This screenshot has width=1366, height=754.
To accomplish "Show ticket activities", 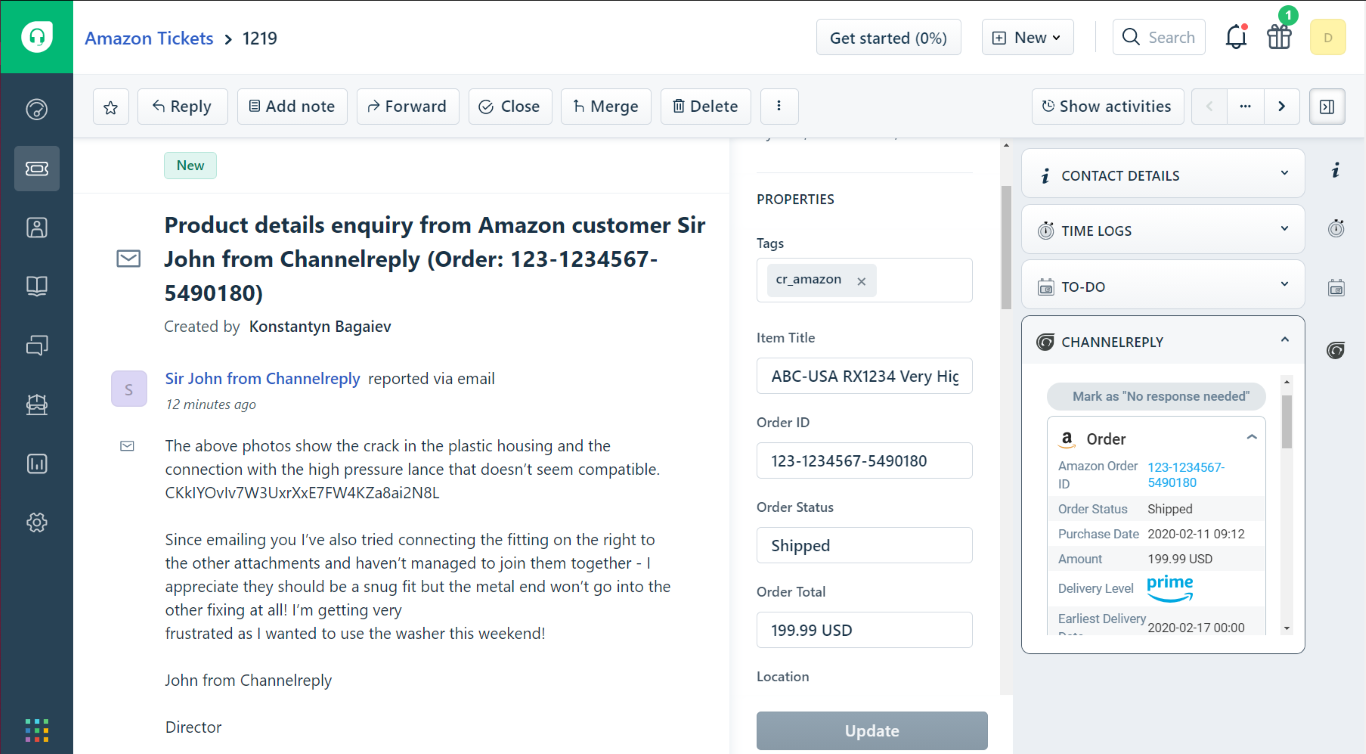I will (1108, 106).
